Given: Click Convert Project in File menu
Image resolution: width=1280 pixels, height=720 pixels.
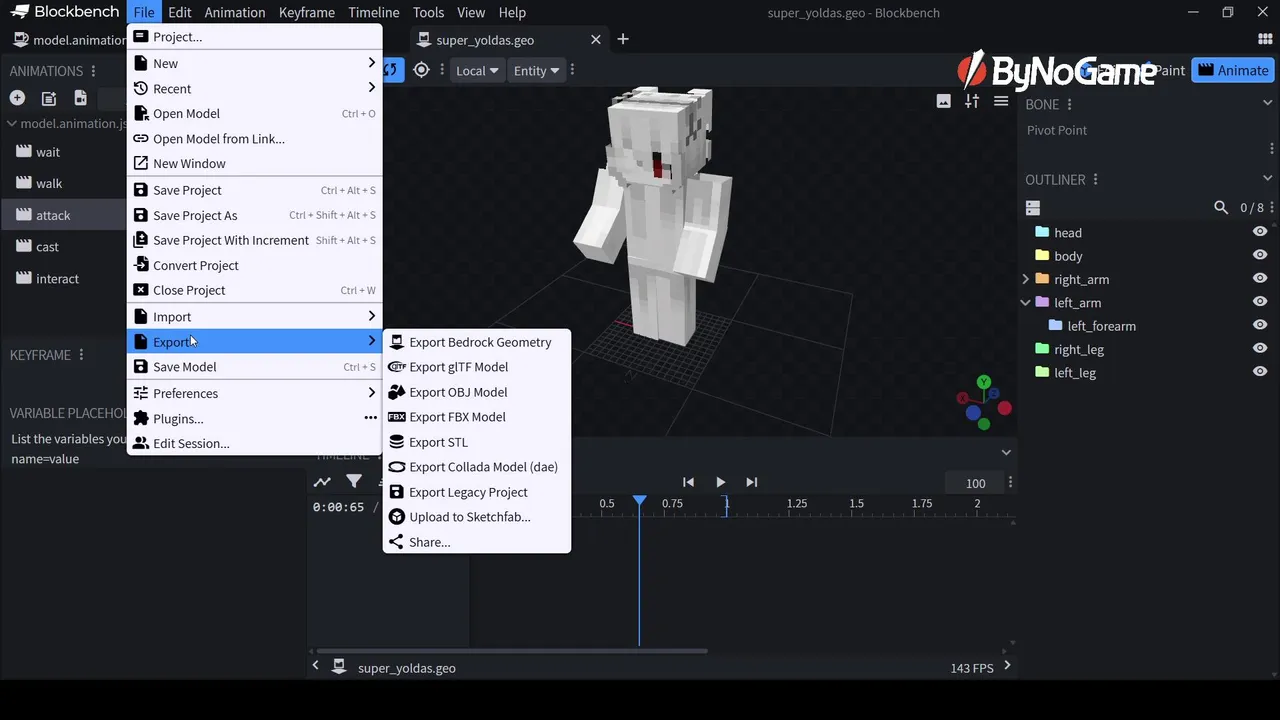Looking at the screenshot, I should tap(255, 265).
